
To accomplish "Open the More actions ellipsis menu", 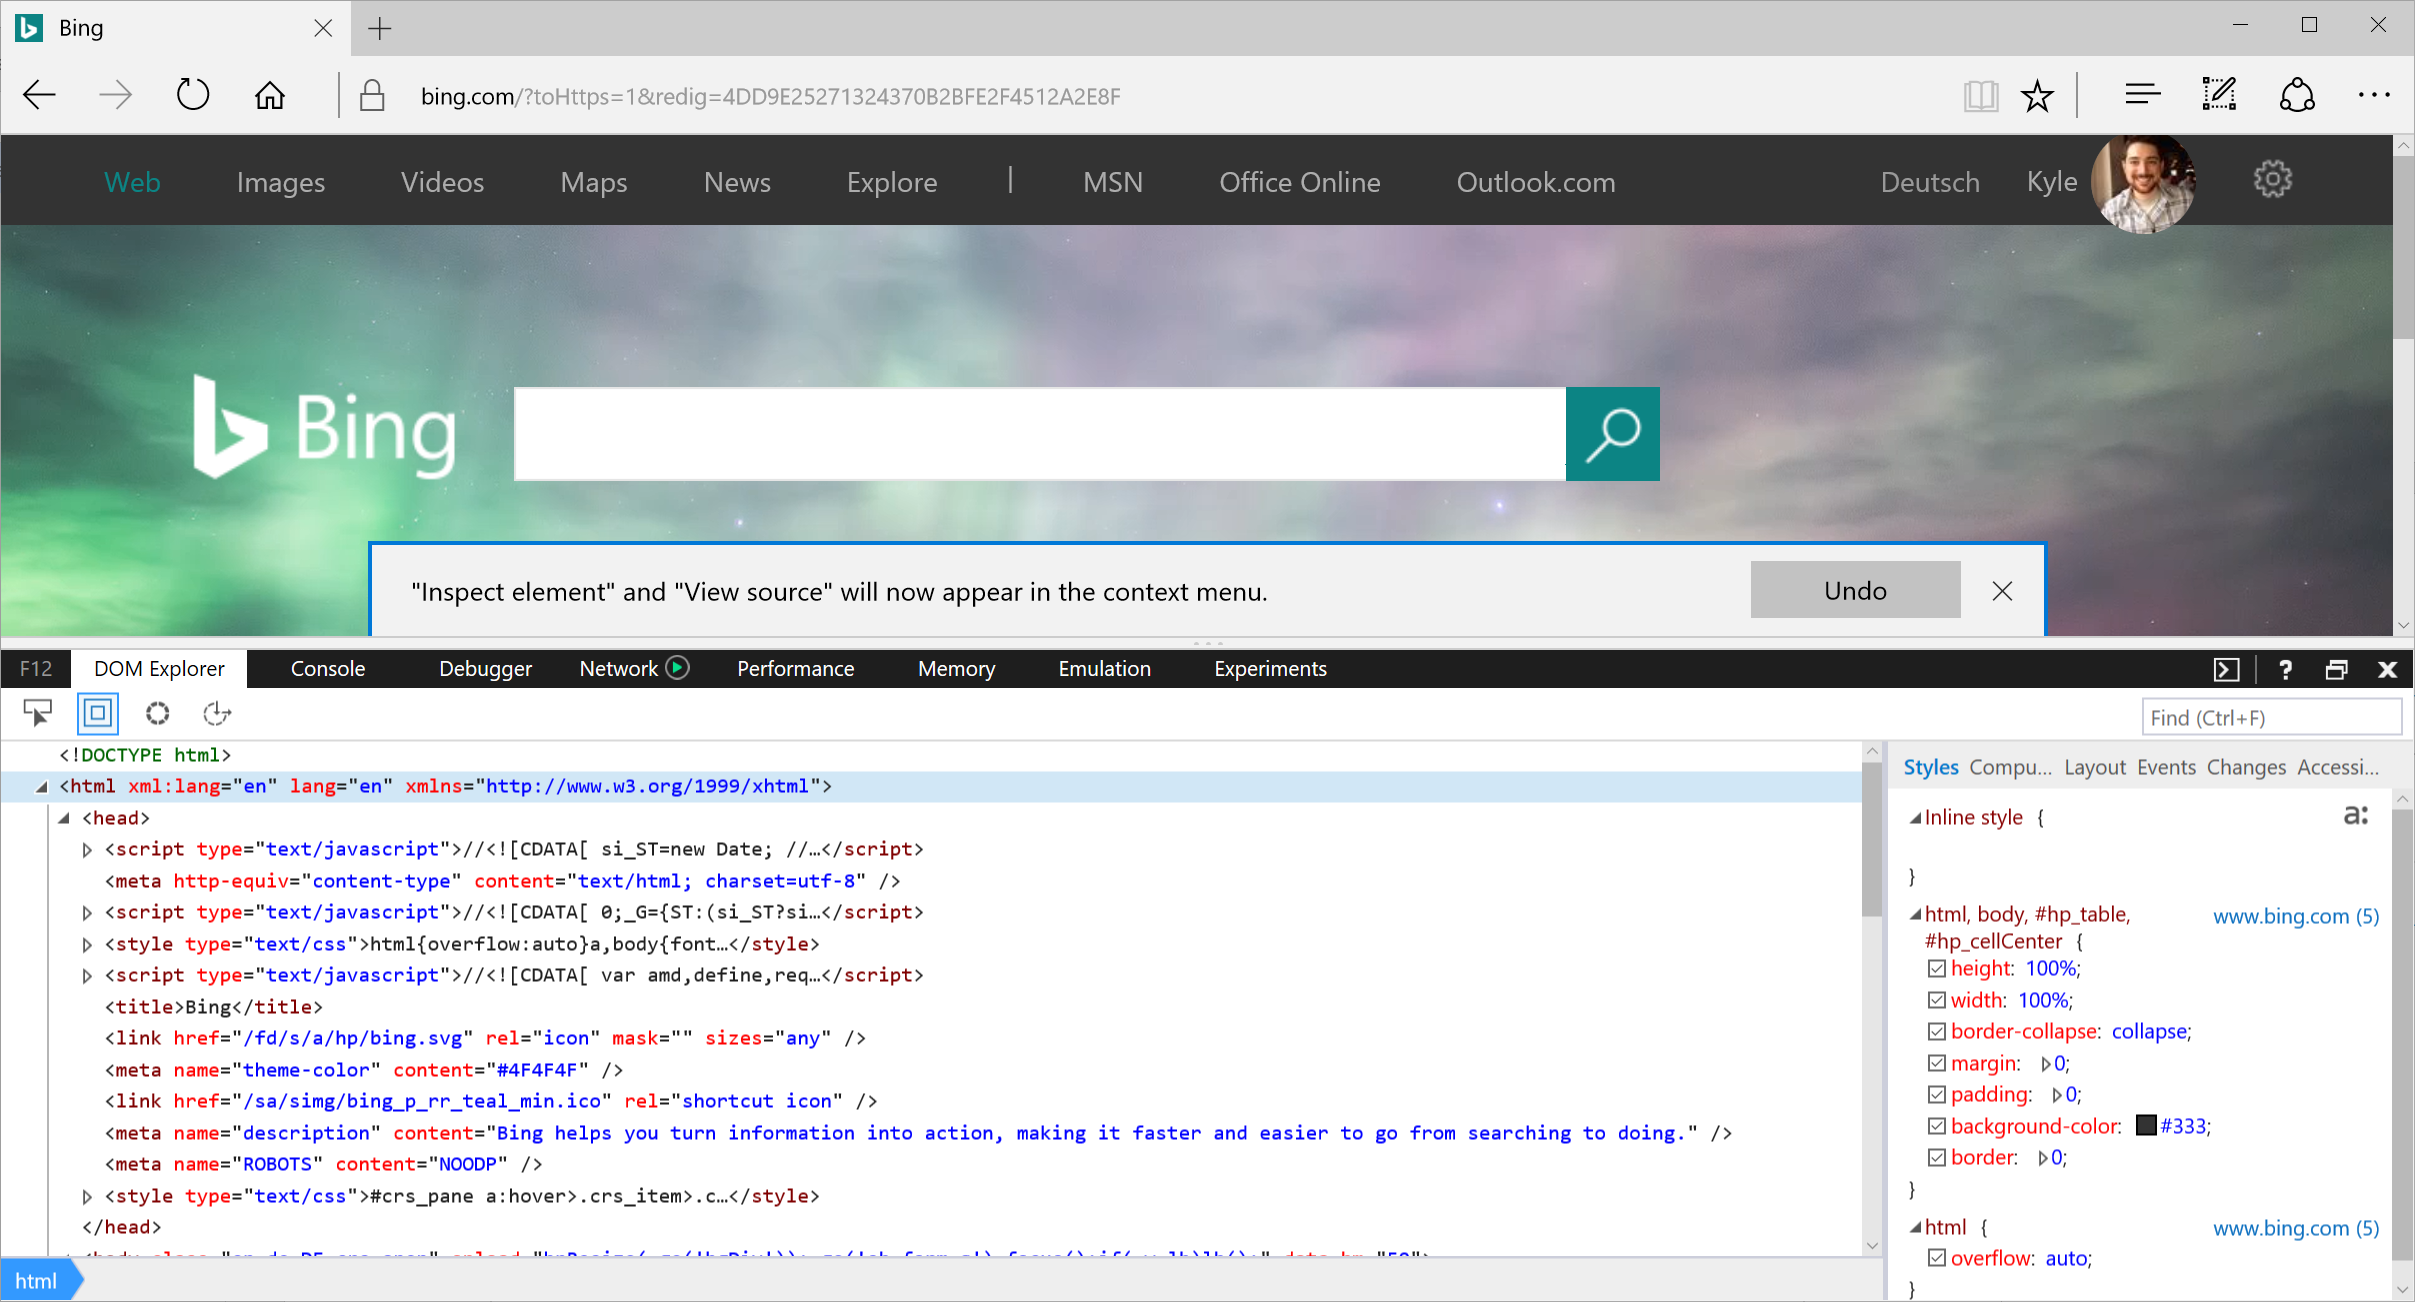I will pyautogui.click(x=2374, y=96).
